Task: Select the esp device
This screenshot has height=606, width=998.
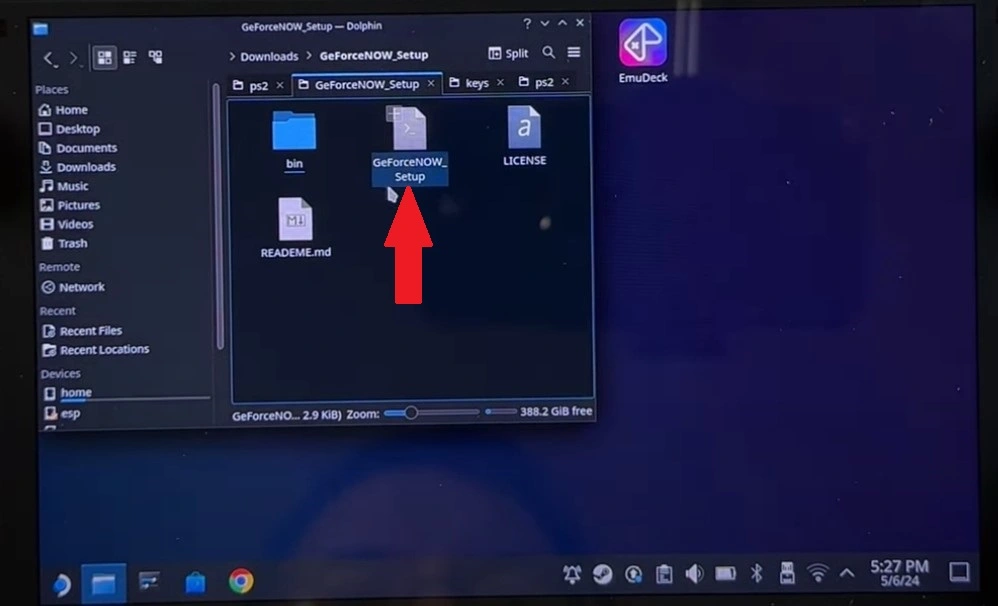Action: 62,414
